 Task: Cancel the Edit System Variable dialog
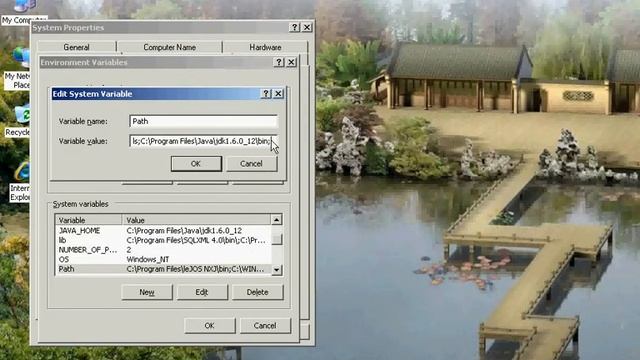251,164
